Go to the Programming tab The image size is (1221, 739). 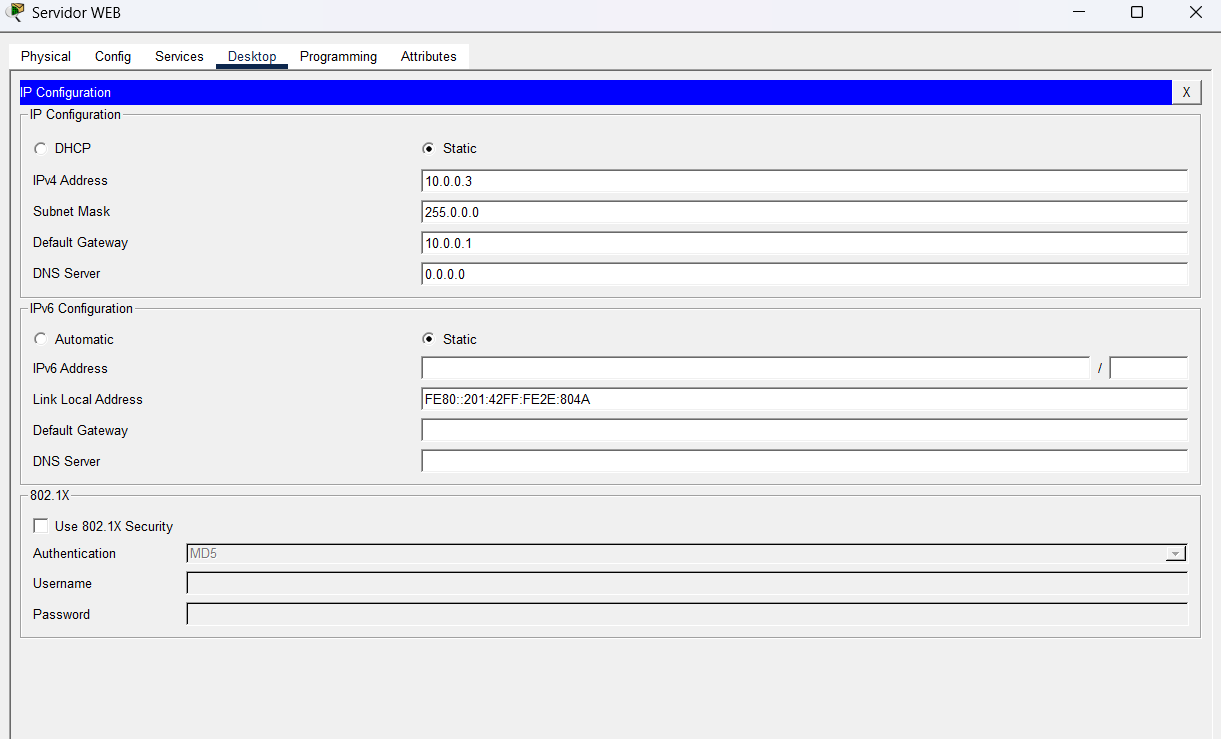pyautogui.click(x=338, y=57)
